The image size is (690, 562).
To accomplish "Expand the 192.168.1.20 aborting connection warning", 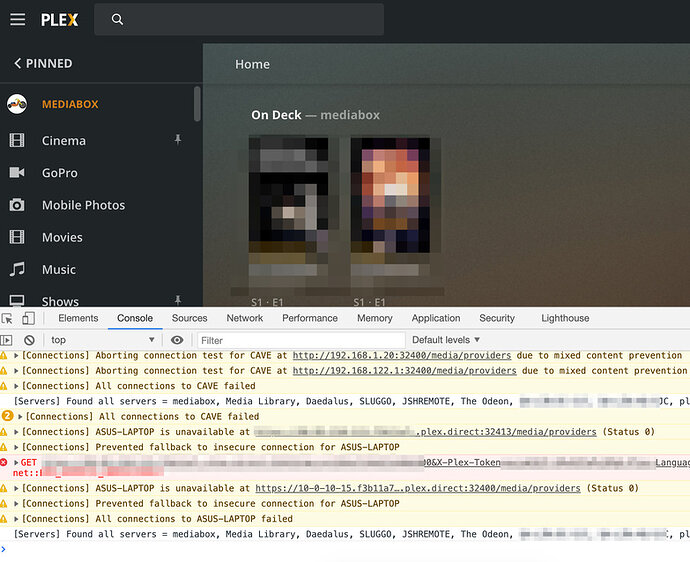I will 16,355.
